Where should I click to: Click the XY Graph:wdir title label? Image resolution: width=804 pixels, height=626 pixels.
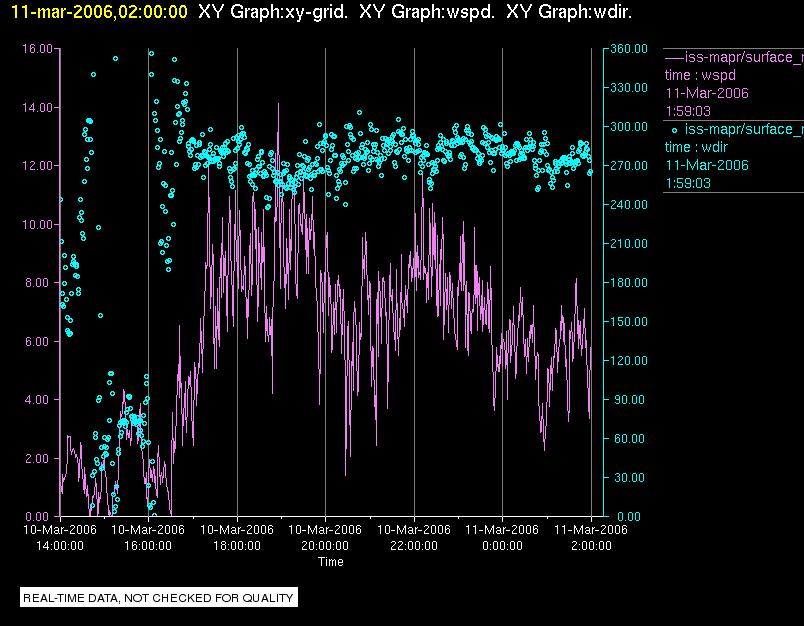(x=569, y=12)
